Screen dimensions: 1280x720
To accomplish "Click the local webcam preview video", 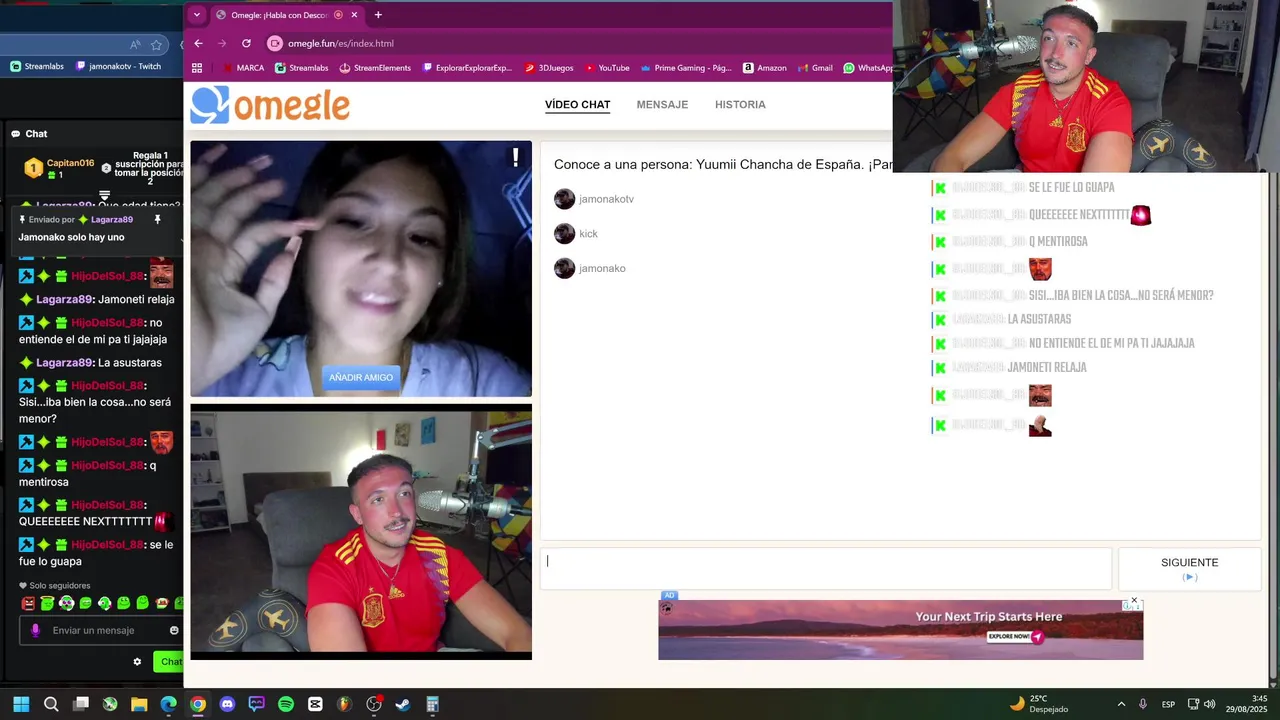I will [x=361, y=533].
